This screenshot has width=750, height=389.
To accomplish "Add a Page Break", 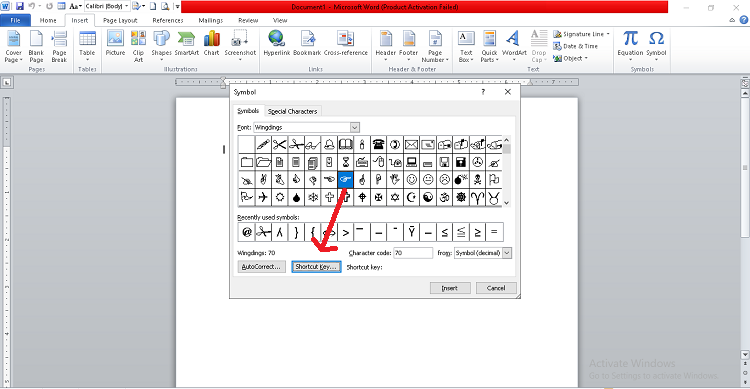I will [59, 46].
